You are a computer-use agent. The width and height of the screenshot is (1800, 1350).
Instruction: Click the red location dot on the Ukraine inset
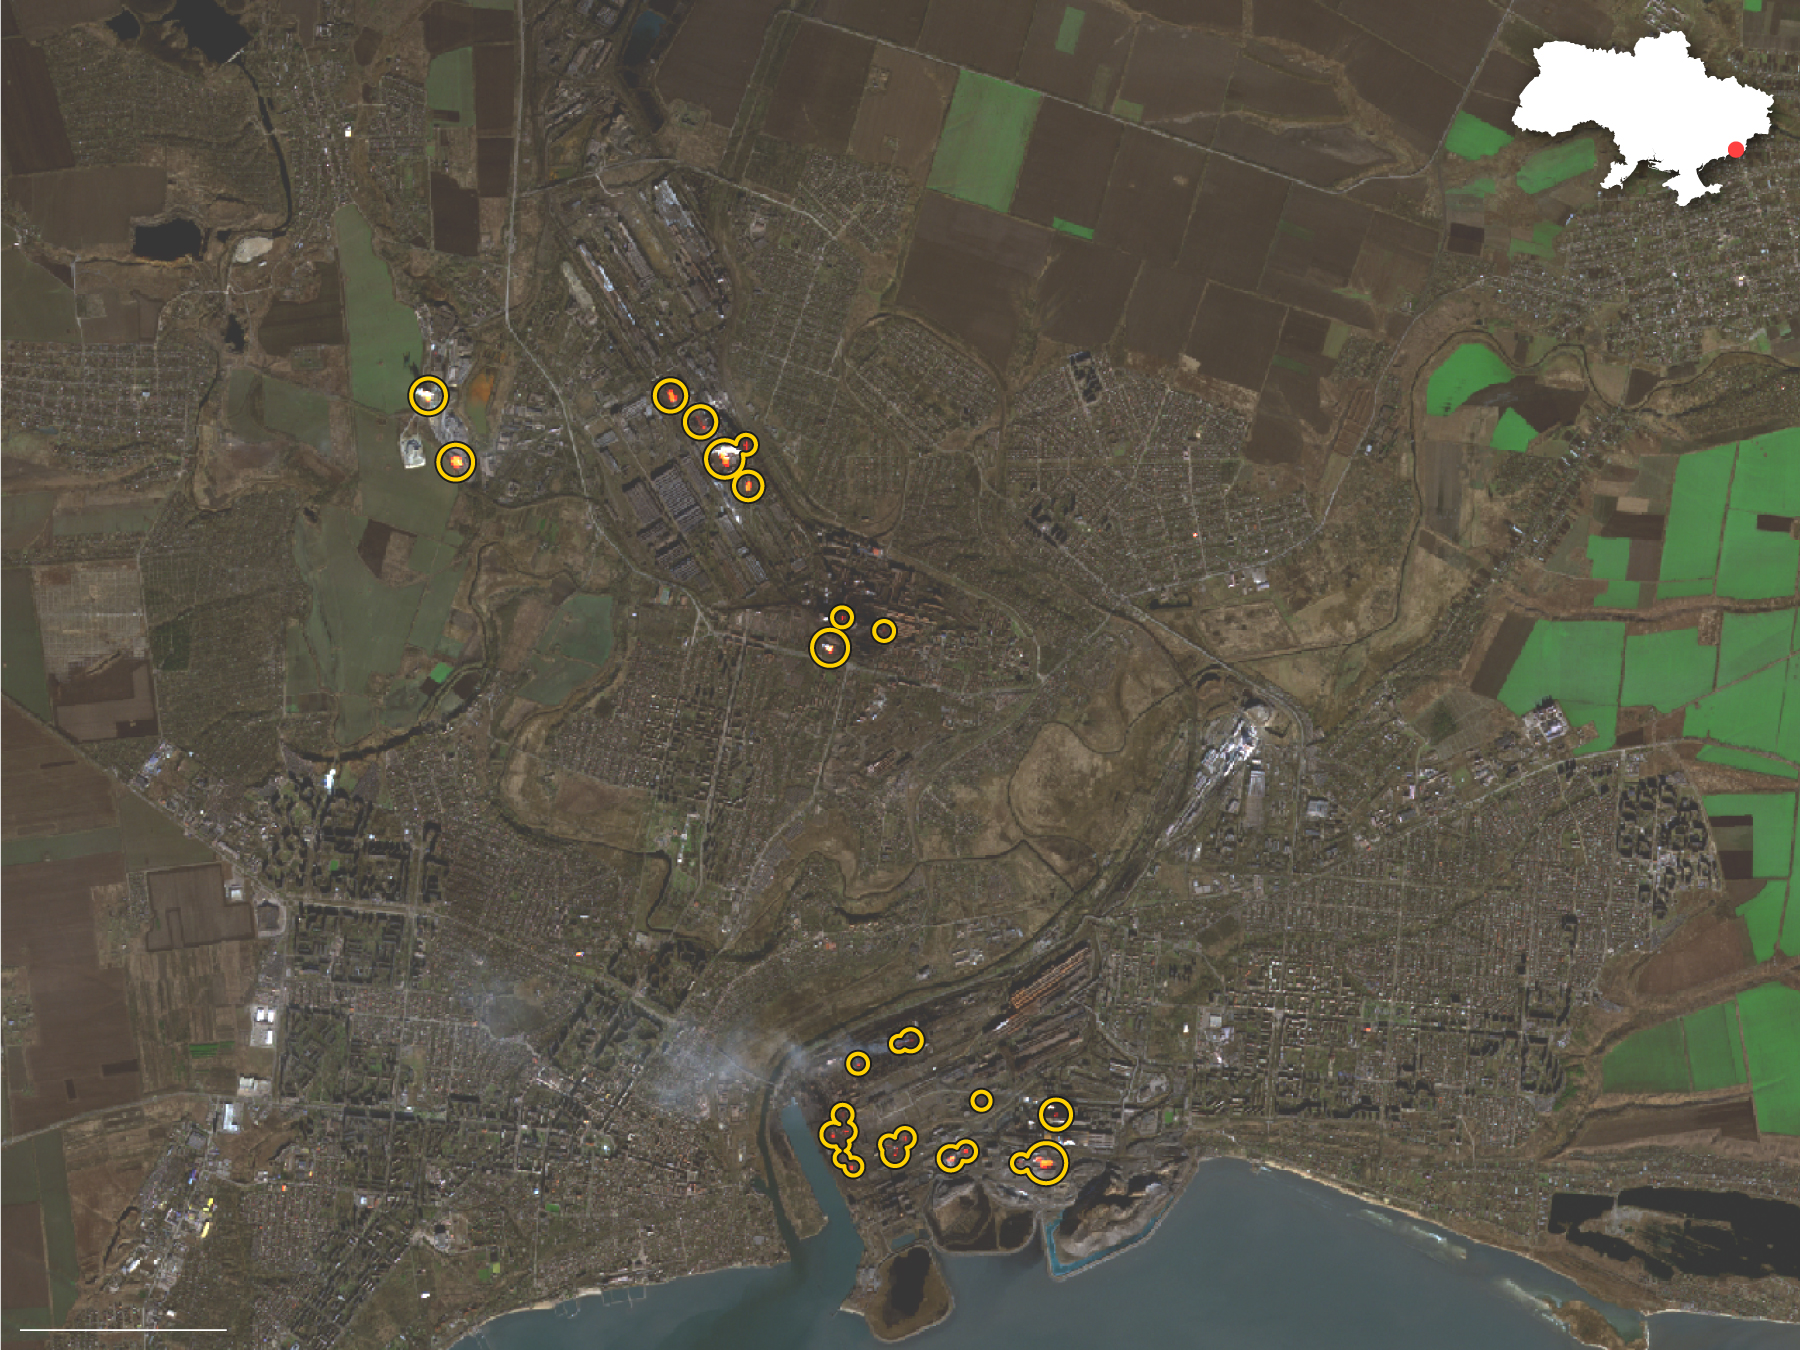[x=1736, y=149]
